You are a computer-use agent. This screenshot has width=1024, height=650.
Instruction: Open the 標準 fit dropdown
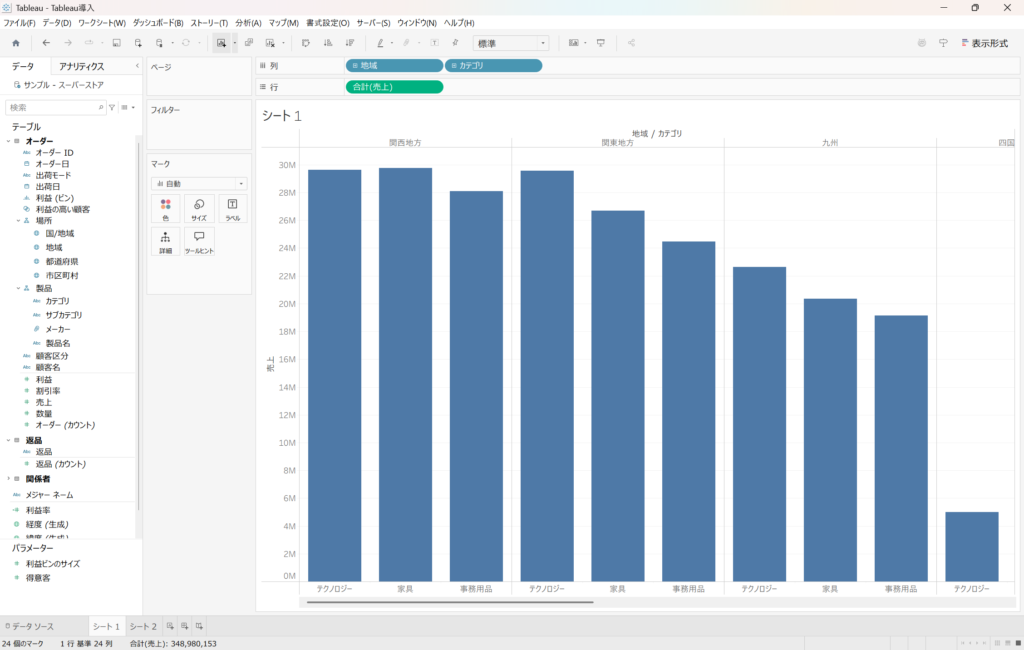[512, 43]
